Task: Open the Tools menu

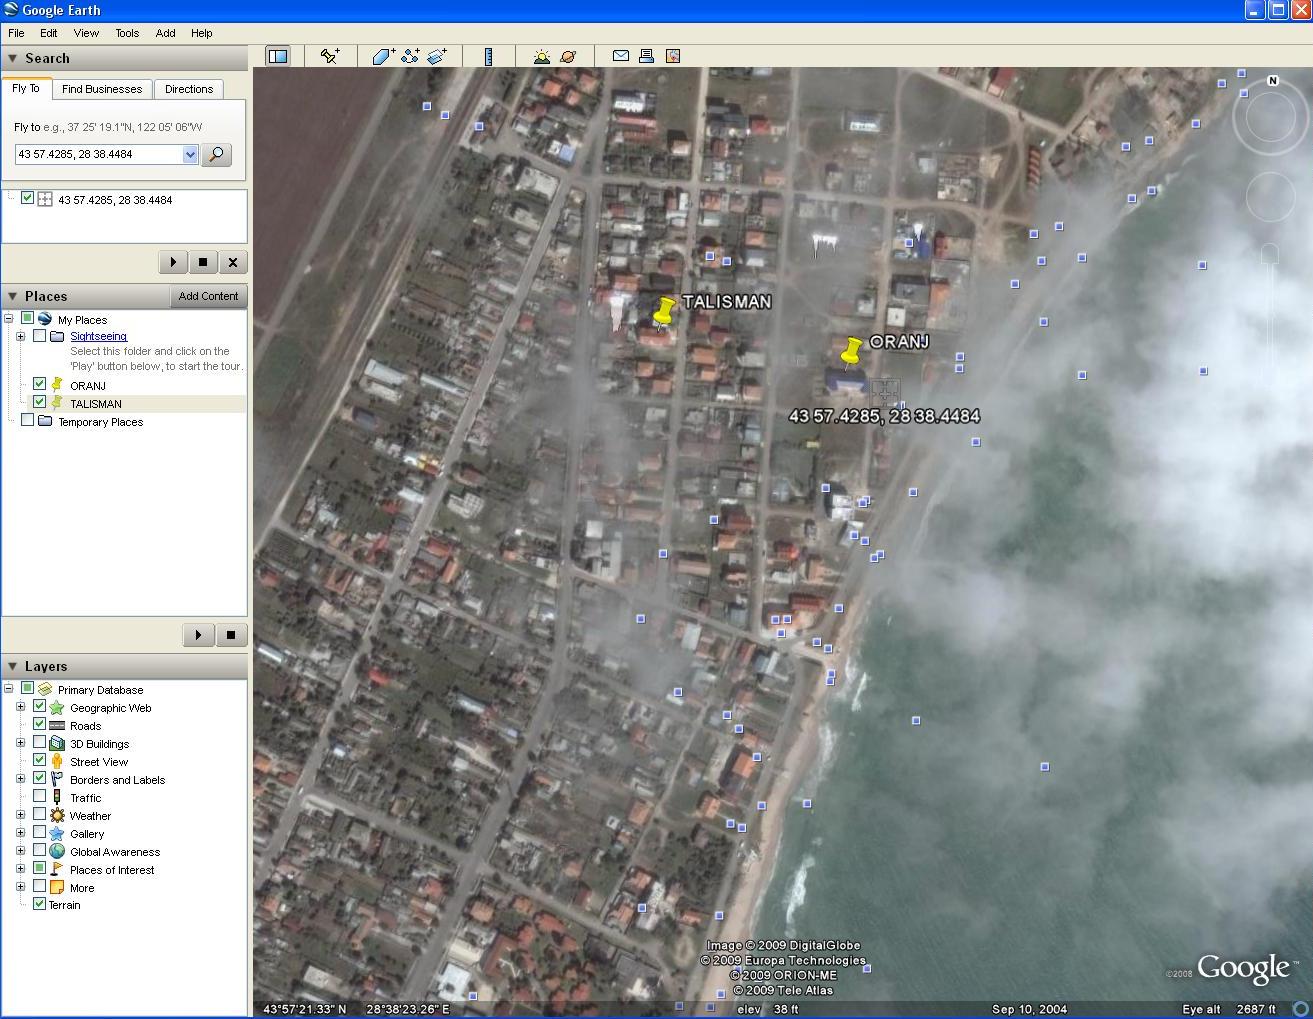Action: click(x=127, y=33)
